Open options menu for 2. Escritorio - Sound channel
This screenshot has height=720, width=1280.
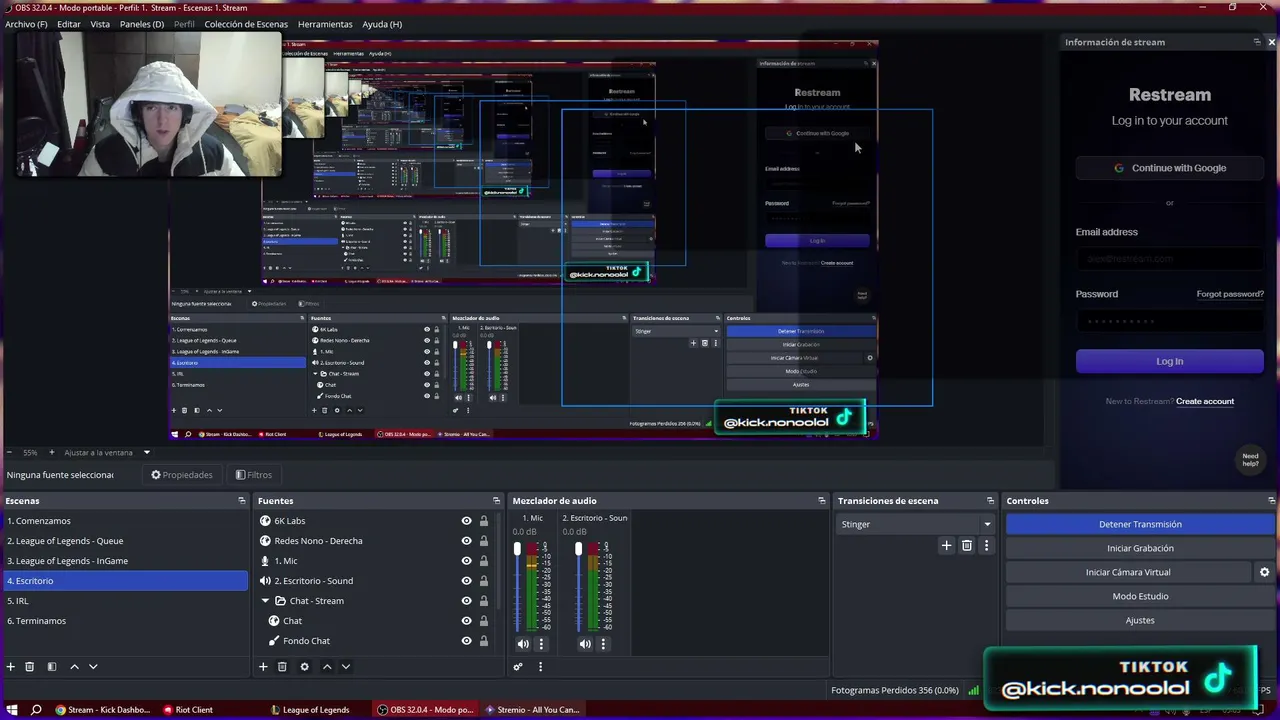click(x=603, y=644)
